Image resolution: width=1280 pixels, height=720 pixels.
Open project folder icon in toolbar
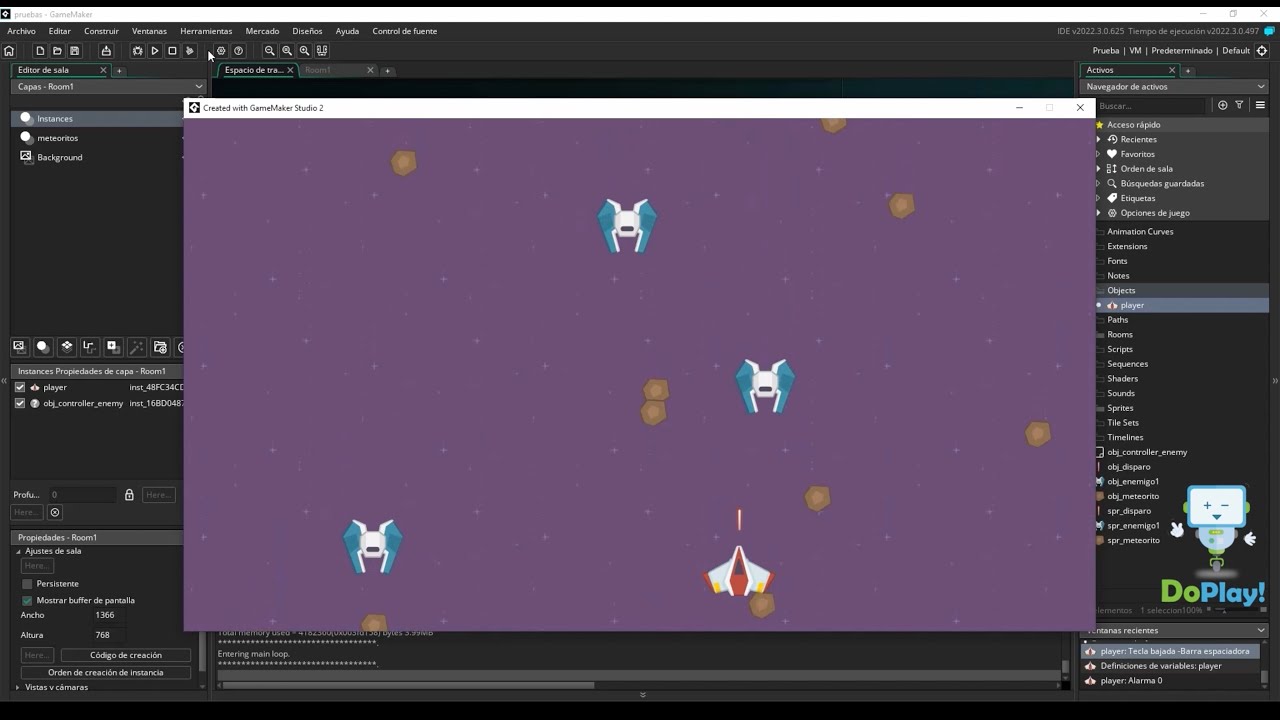click(57, 51)
